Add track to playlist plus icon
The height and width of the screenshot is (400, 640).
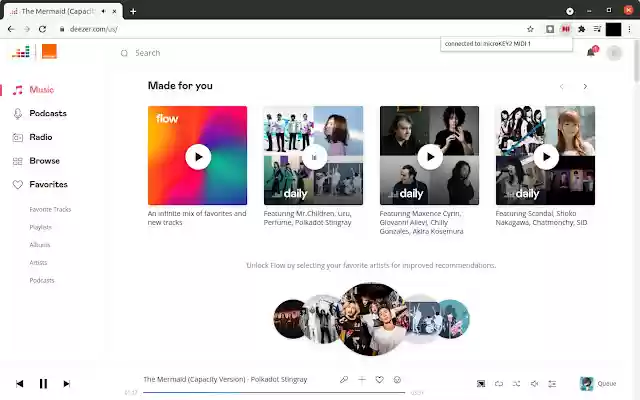(x=362, y=380)
